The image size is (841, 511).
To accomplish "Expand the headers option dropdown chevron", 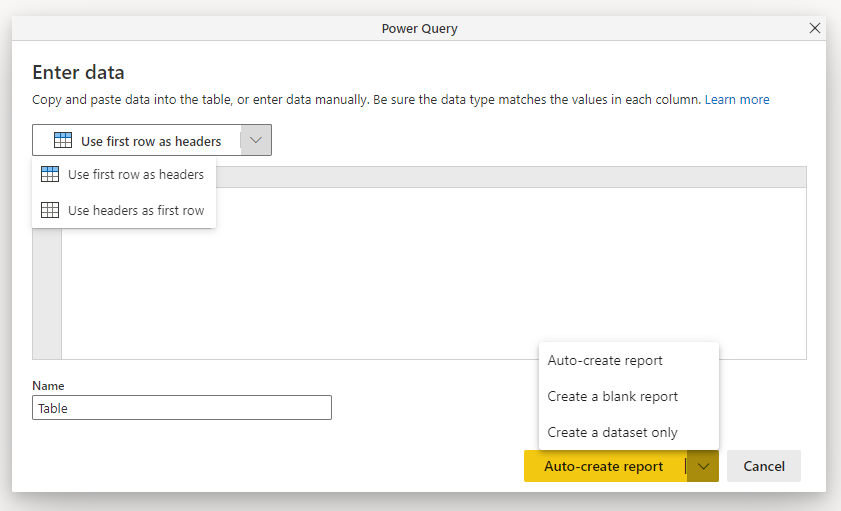I will pyautogui.click(x=256, y=141).
